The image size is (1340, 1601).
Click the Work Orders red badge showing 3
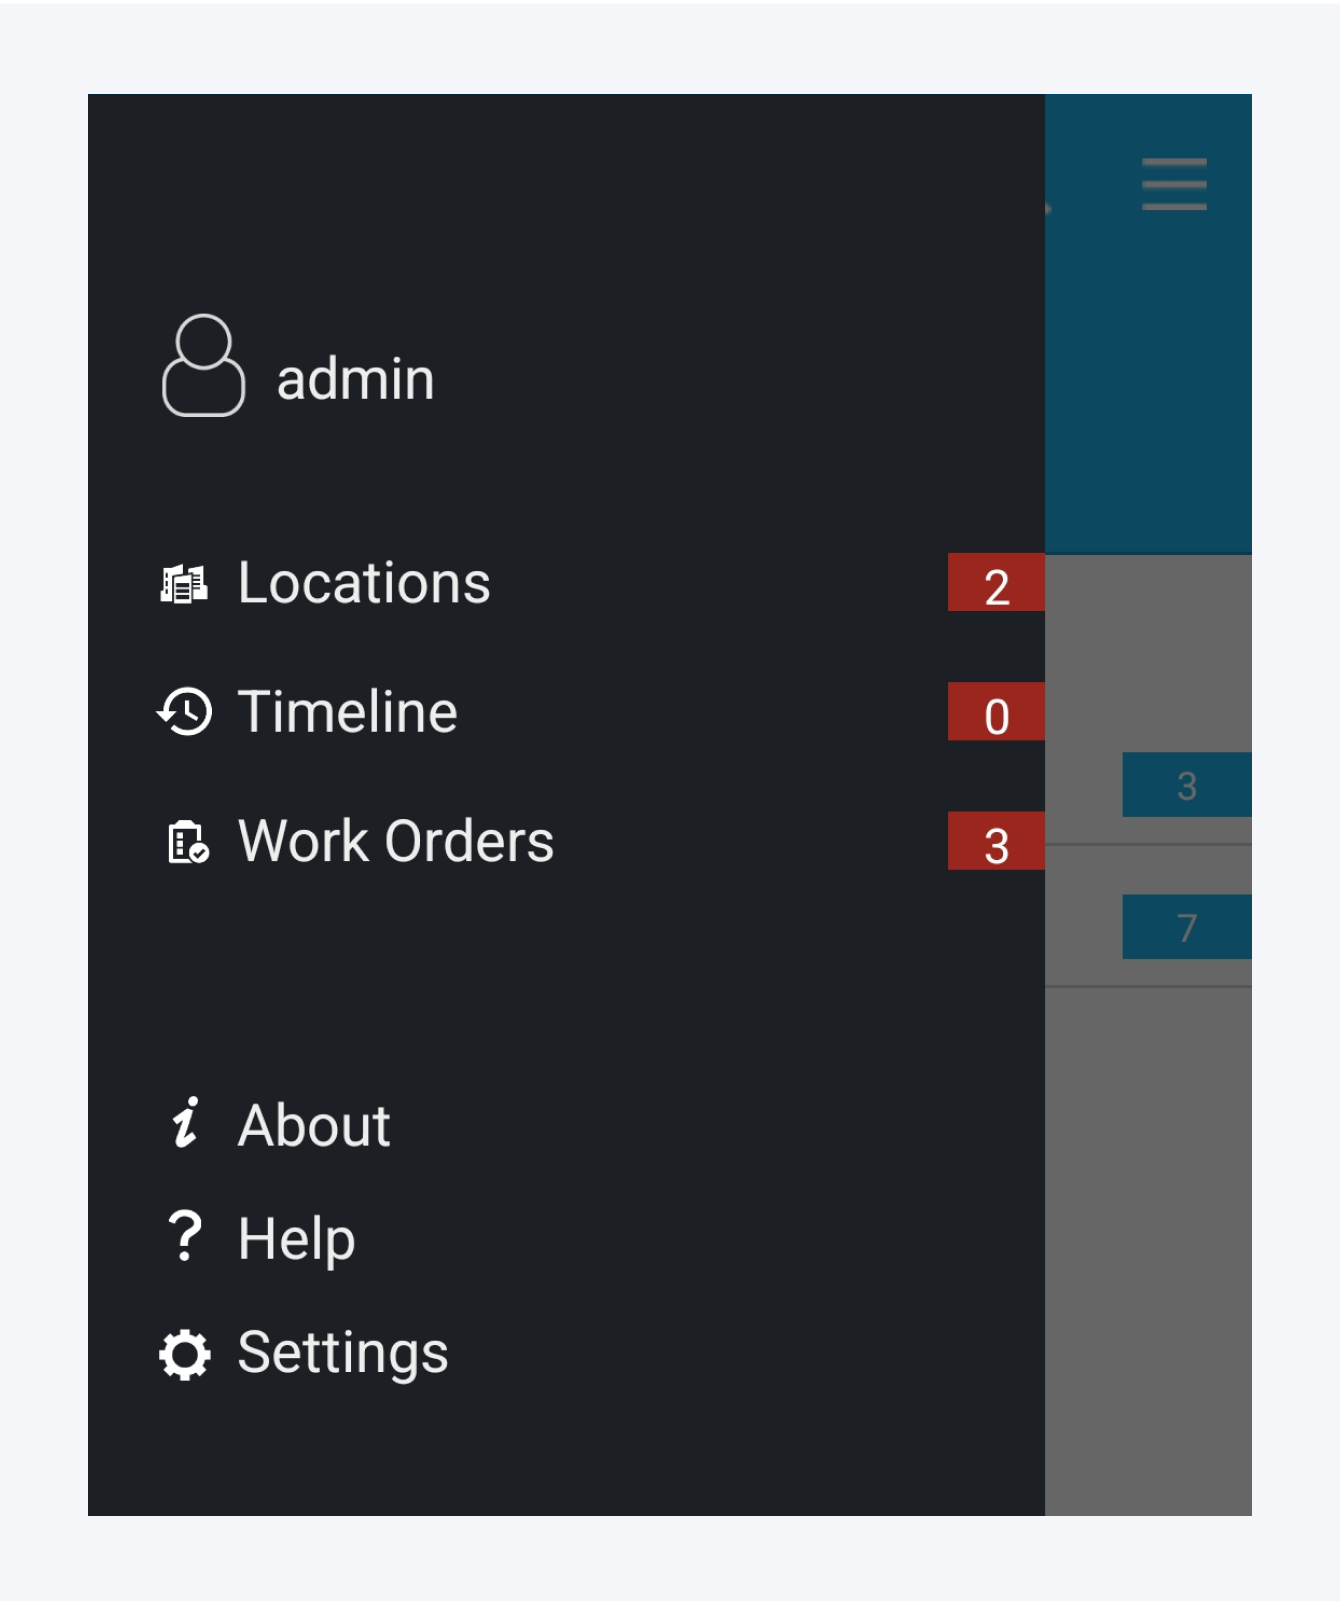tap(996, 842)
